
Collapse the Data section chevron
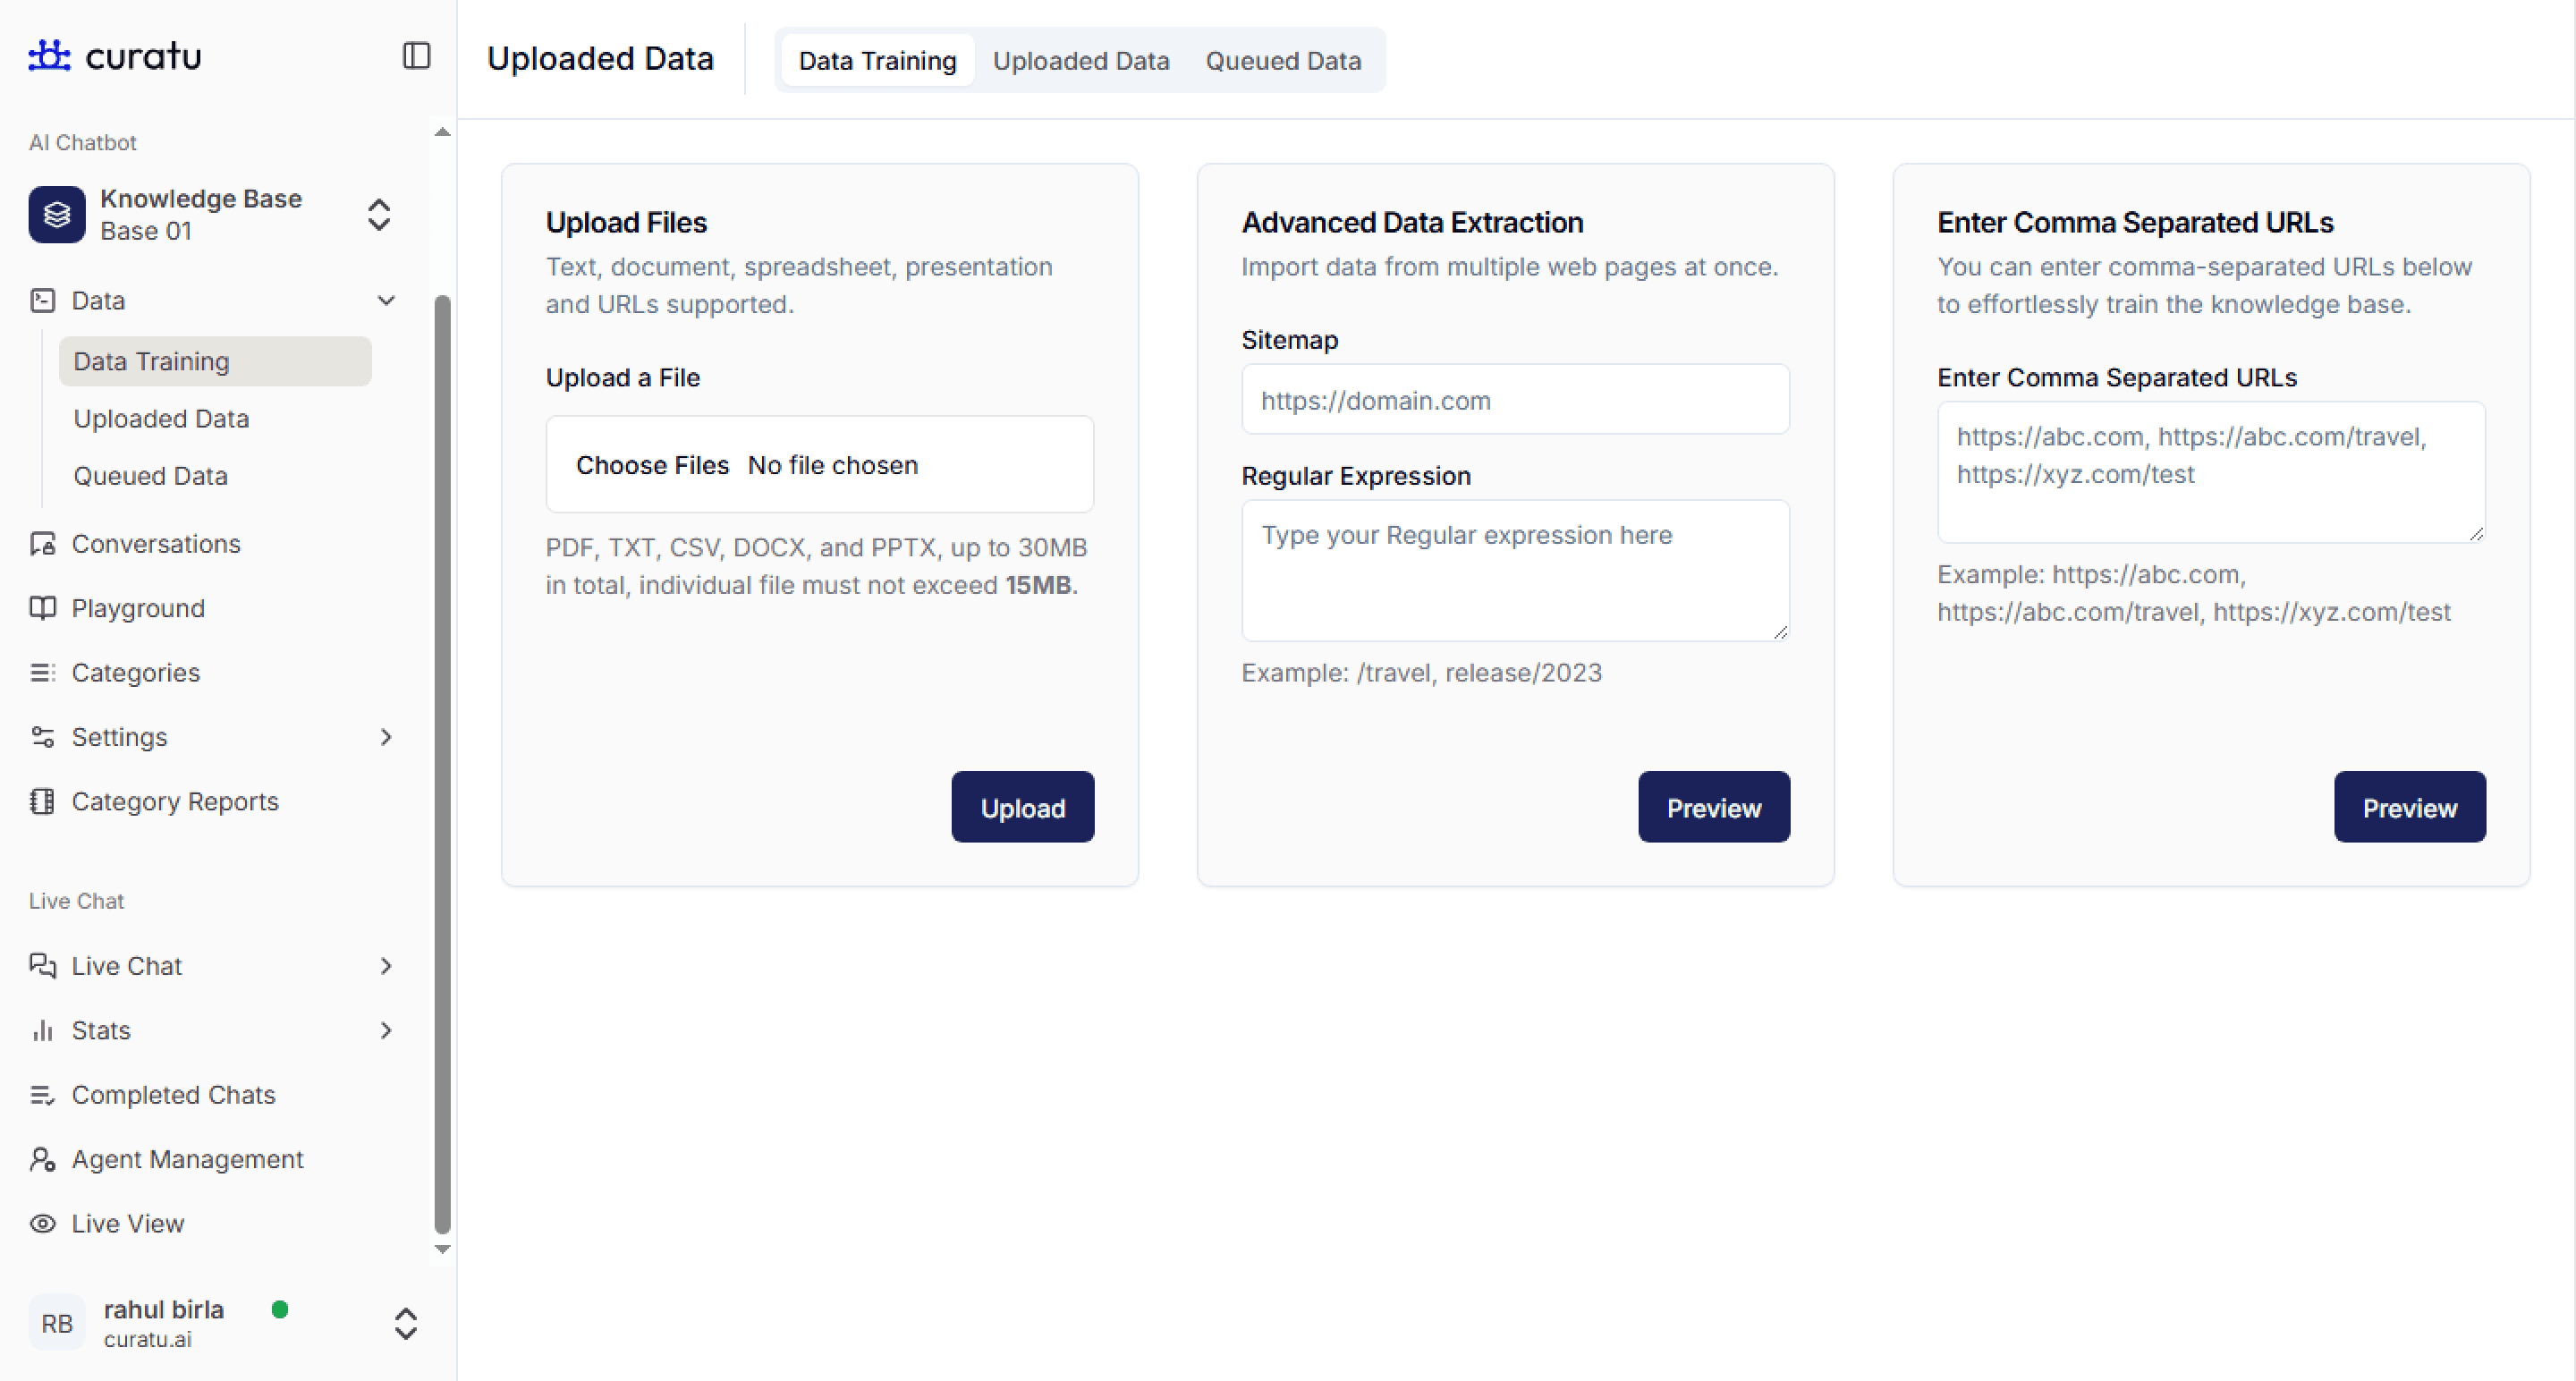tap(386, 300)
